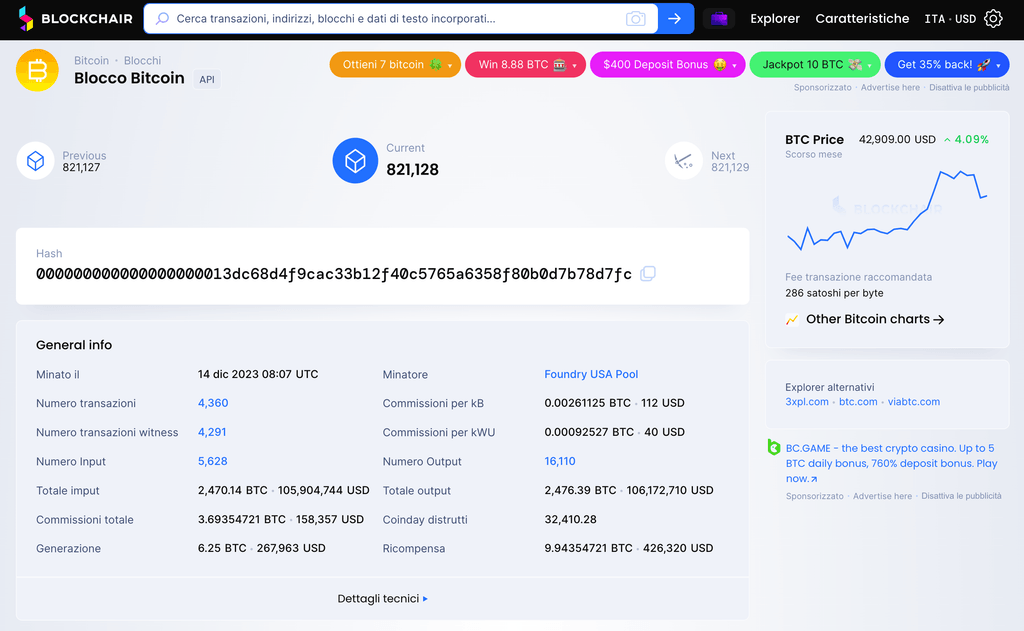
Task: Click top Disattiva le pubblicità link
Action: 969,88
